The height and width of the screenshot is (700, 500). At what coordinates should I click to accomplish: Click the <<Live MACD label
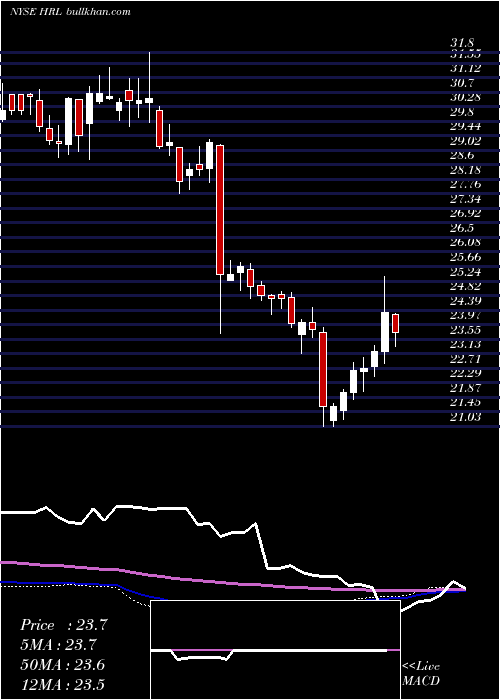click(x=421, y=674)
